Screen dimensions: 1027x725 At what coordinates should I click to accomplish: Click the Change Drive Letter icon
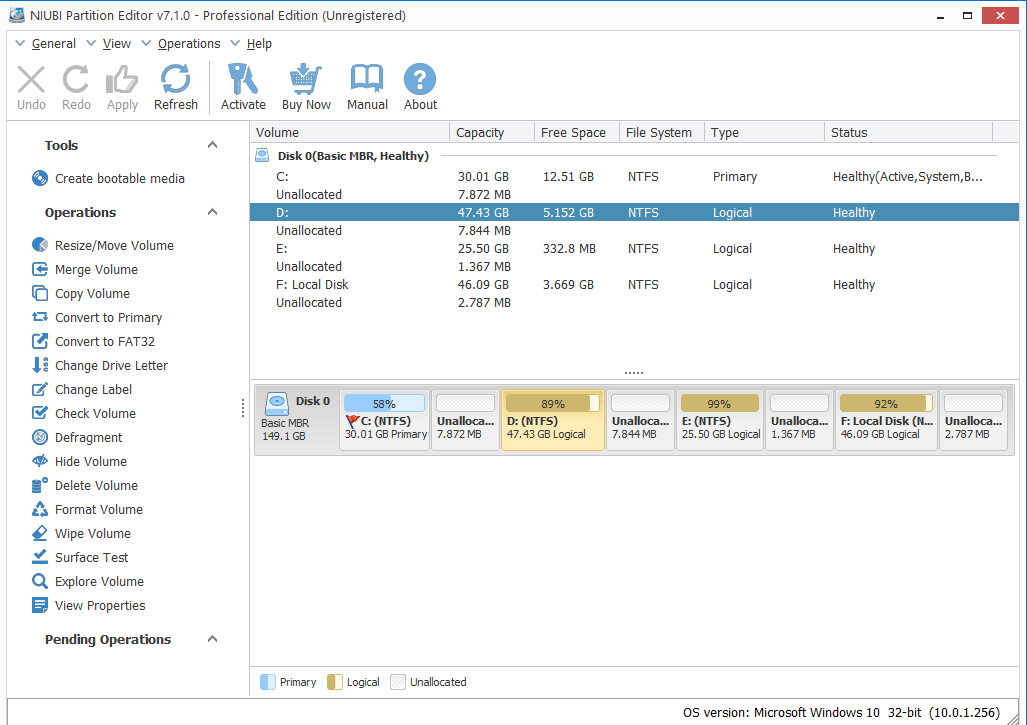[40, 365]
